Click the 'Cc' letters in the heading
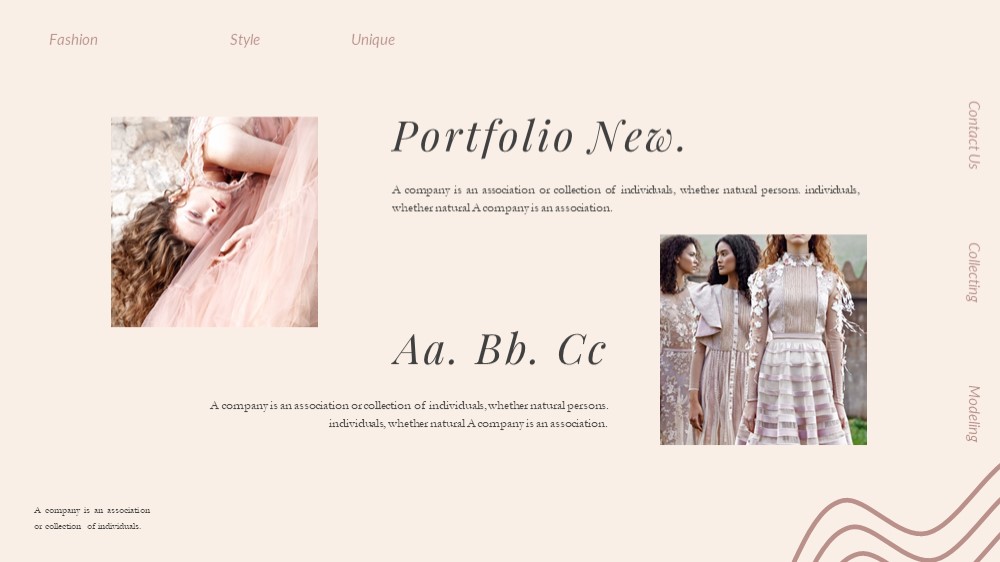Image resolution: width=1000 pixels, height=562 pixels. pyautogui.click(x=582, y=350)
